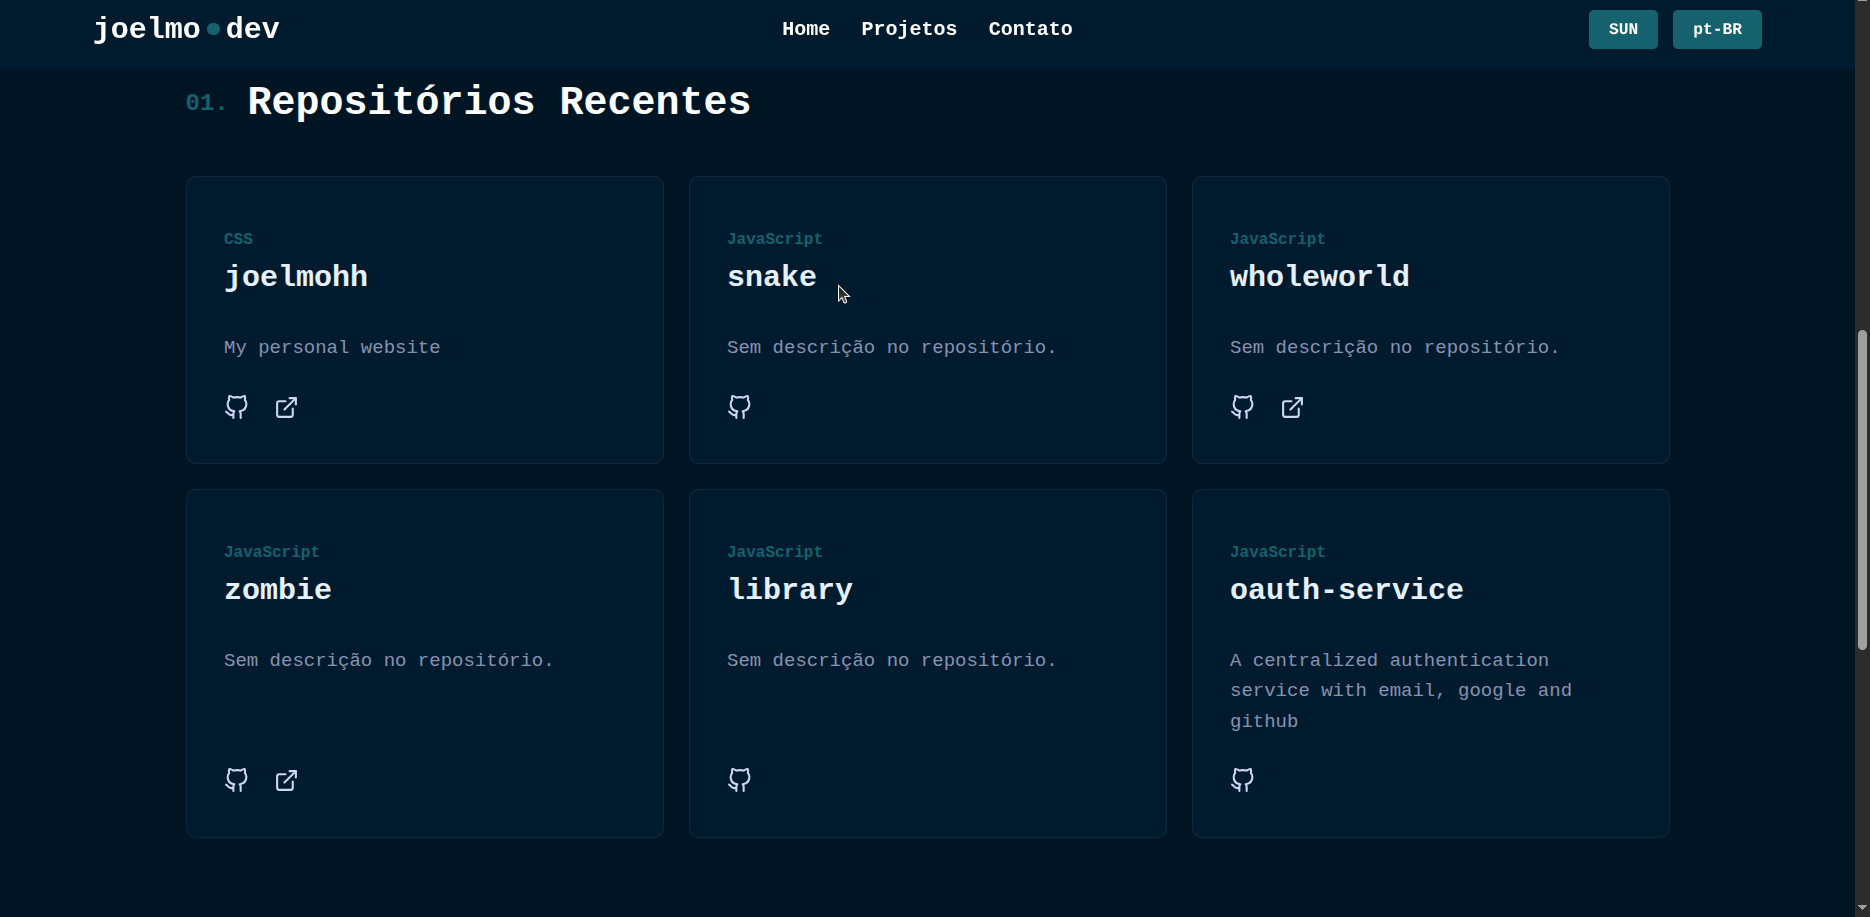1870x917 pixels.
Task: Go to Home in navigation
Action: click(805, 29)
